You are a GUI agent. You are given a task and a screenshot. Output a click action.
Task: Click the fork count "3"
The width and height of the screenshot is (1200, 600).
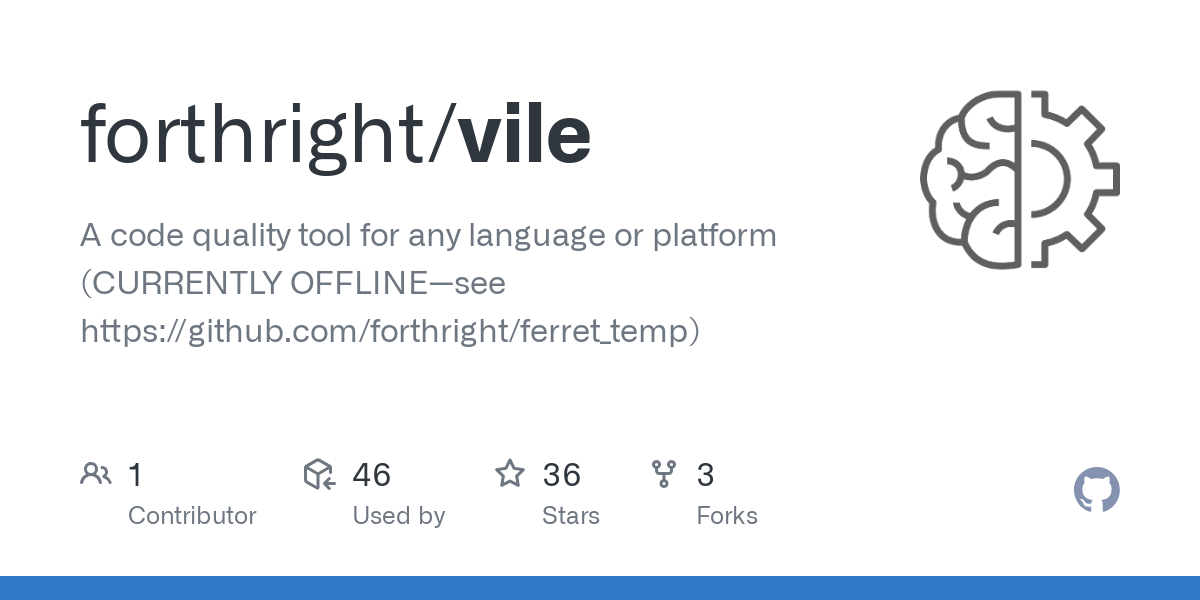(x=705, y=474)
